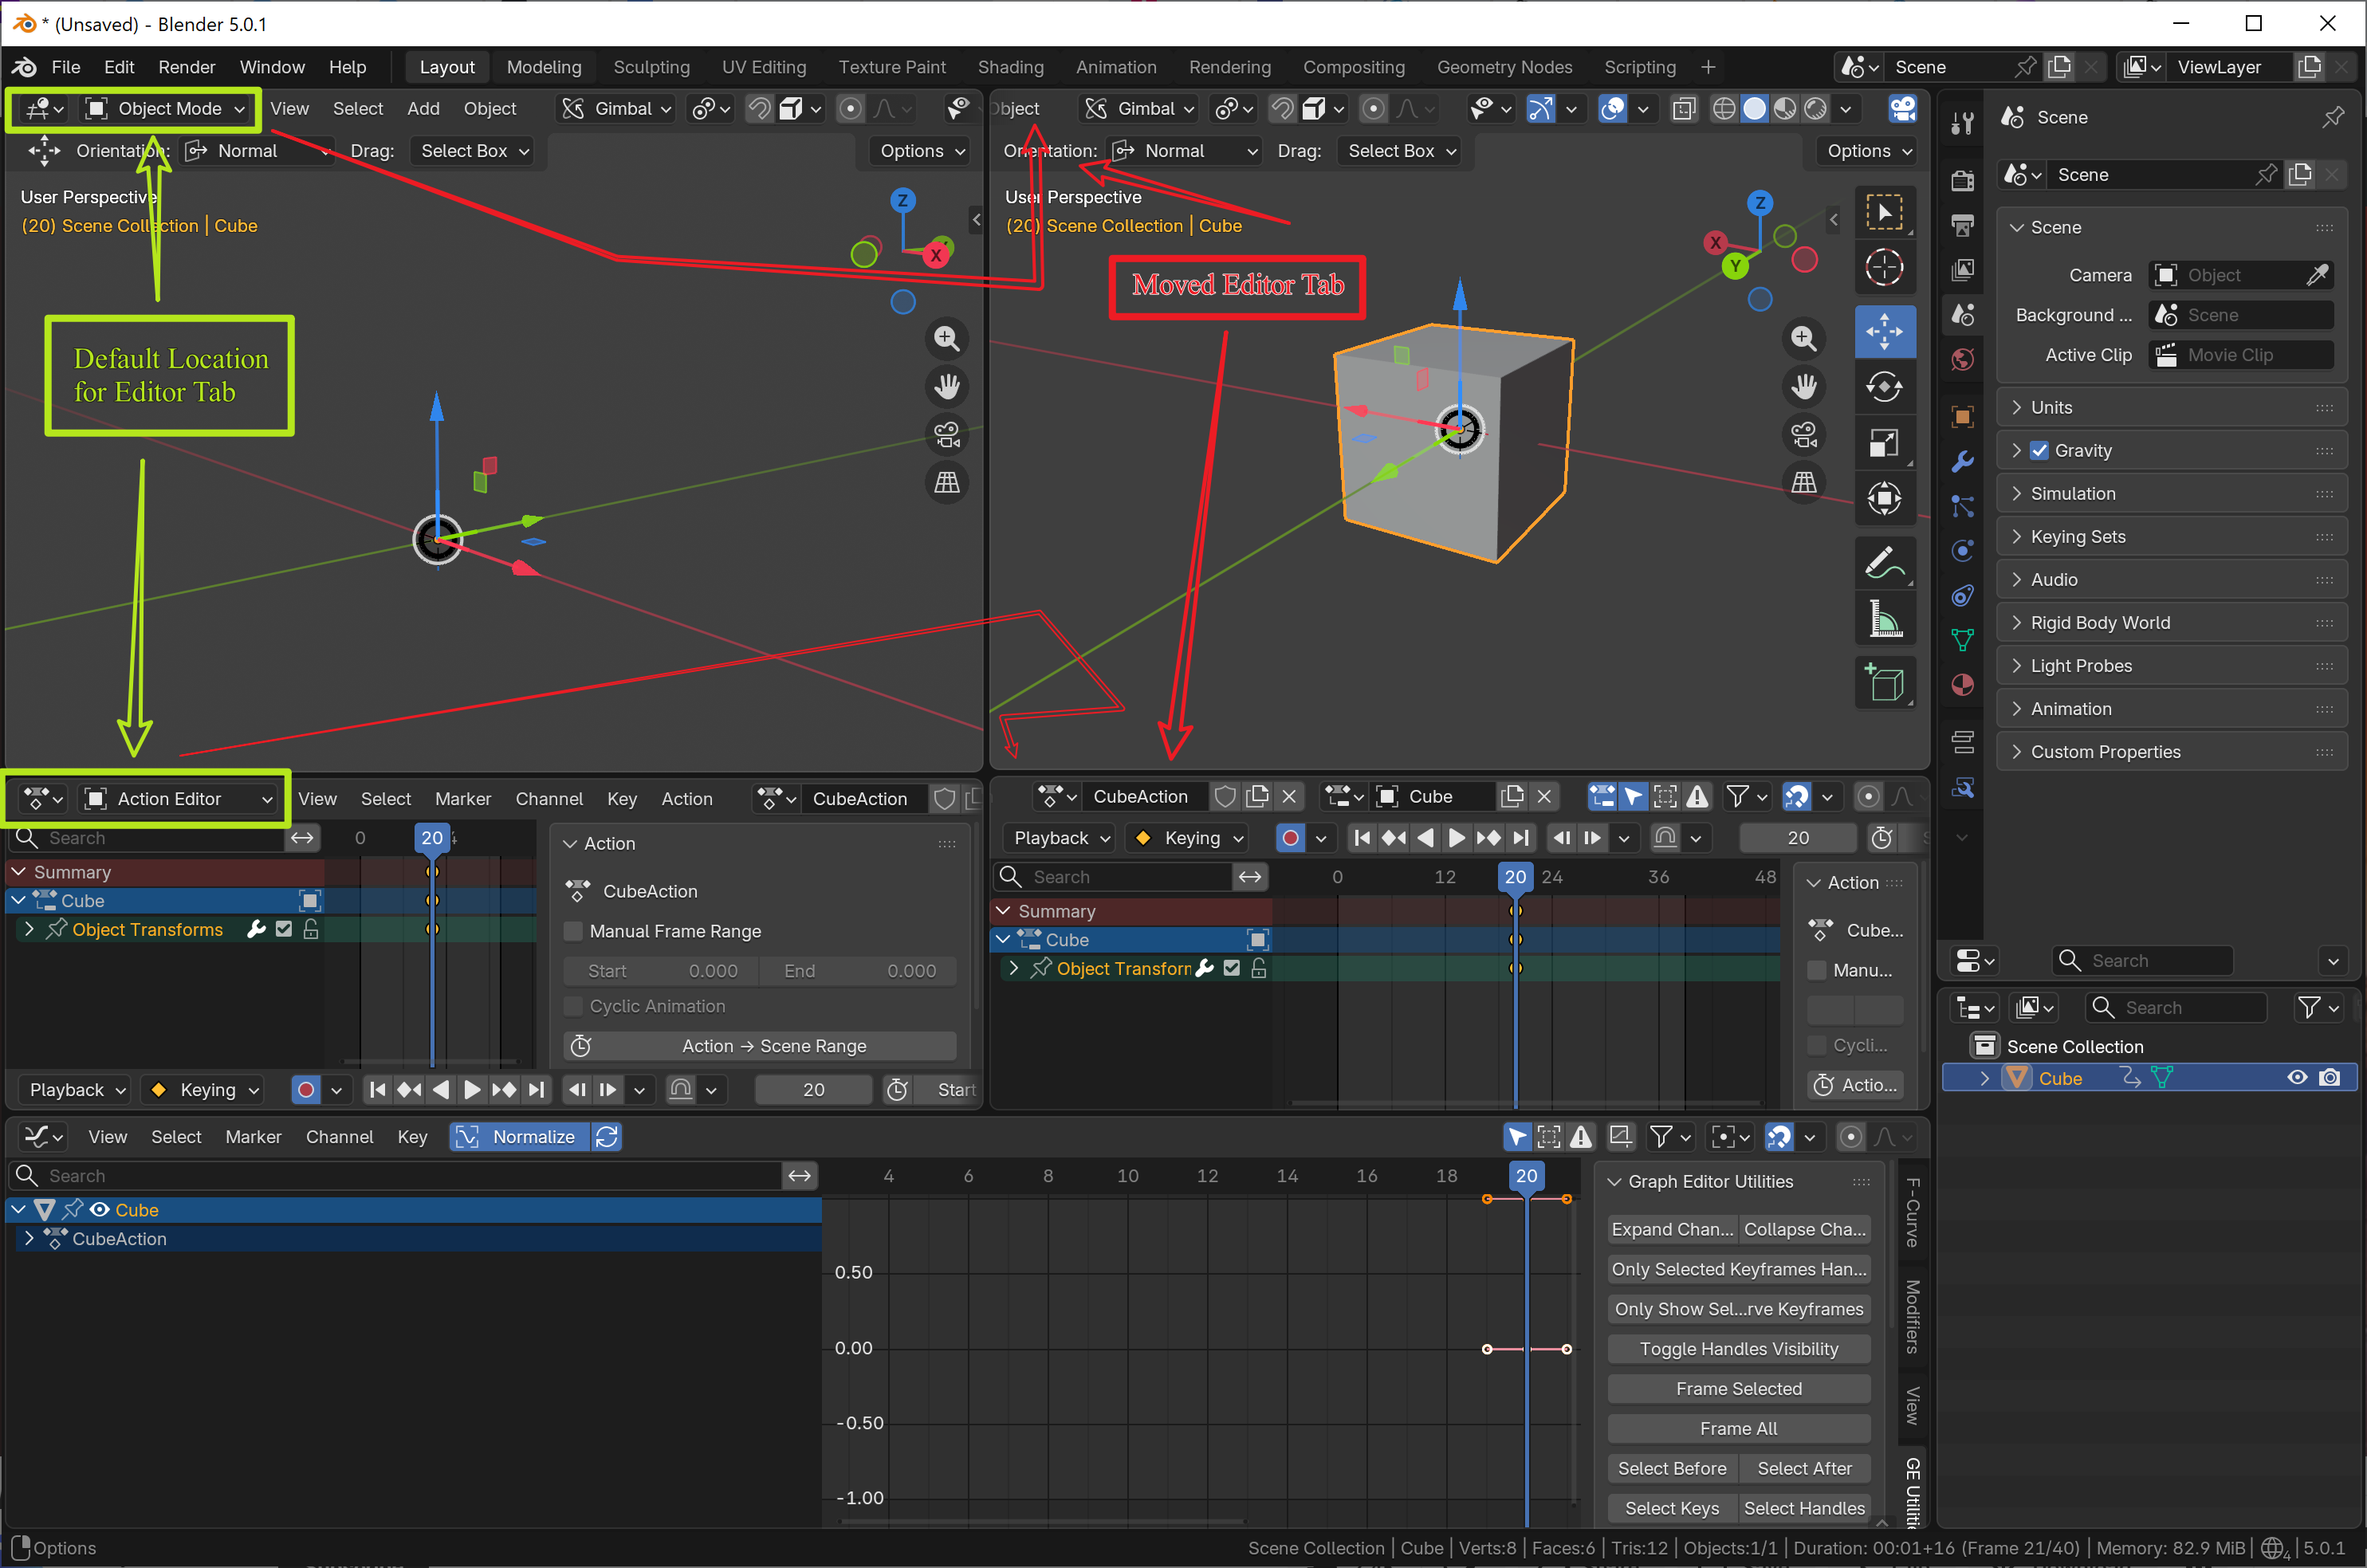Enable the Cyclic Animation checkbox
This screenshot has width=2367, height=1568.
[x=574, y=1006]
